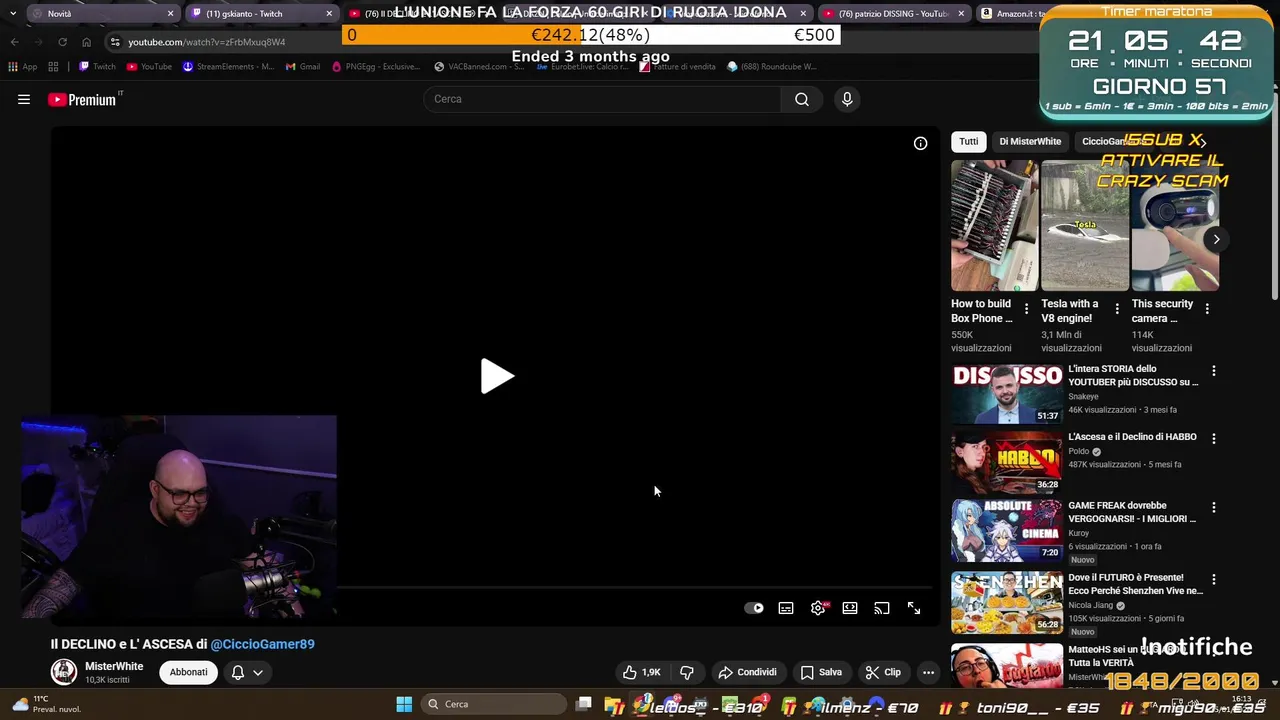The image size is (1280, 720).
Task: Go back in browser history
Action: click(14, 42)
